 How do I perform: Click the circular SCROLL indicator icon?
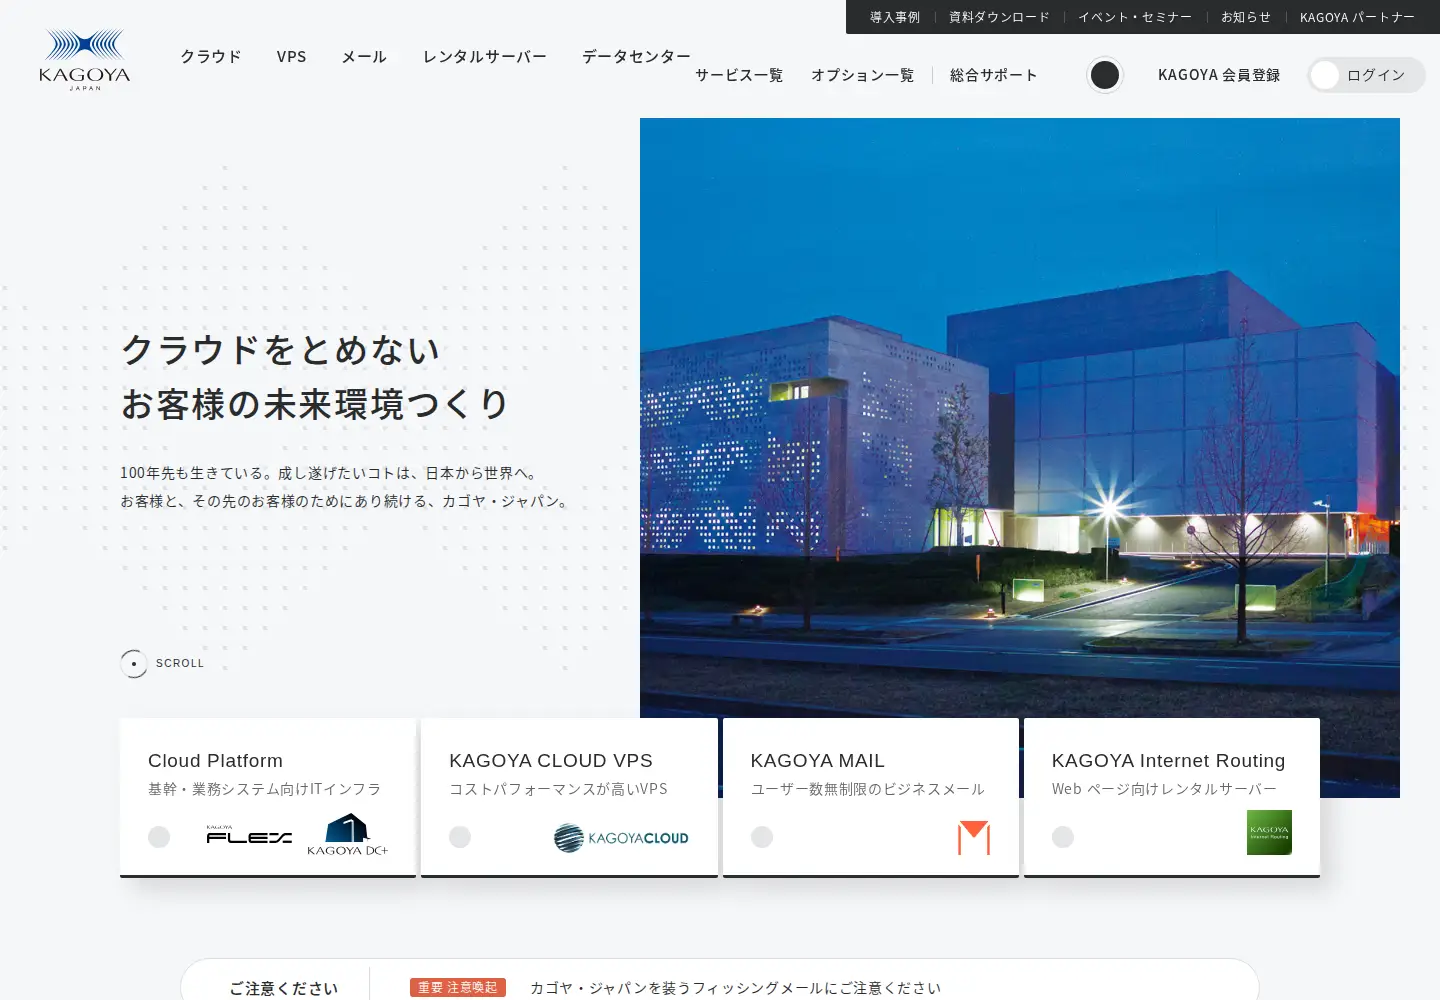[x=134, y=664]
